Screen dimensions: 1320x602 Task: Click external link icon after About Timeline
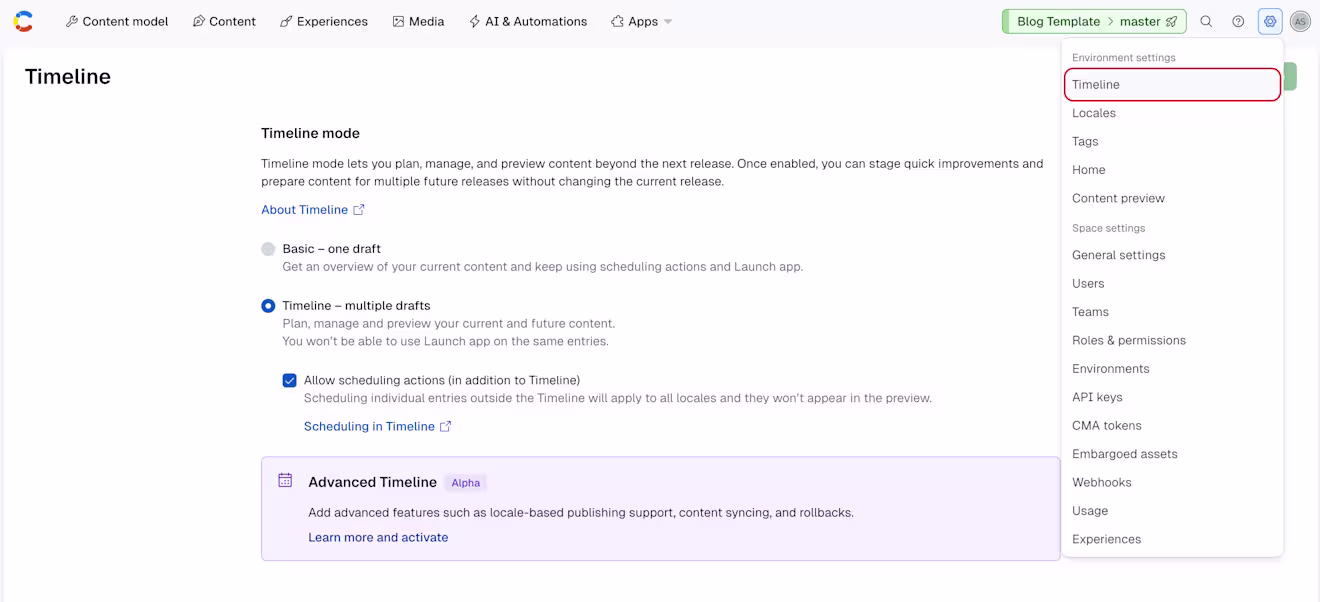tap(359, 210)
